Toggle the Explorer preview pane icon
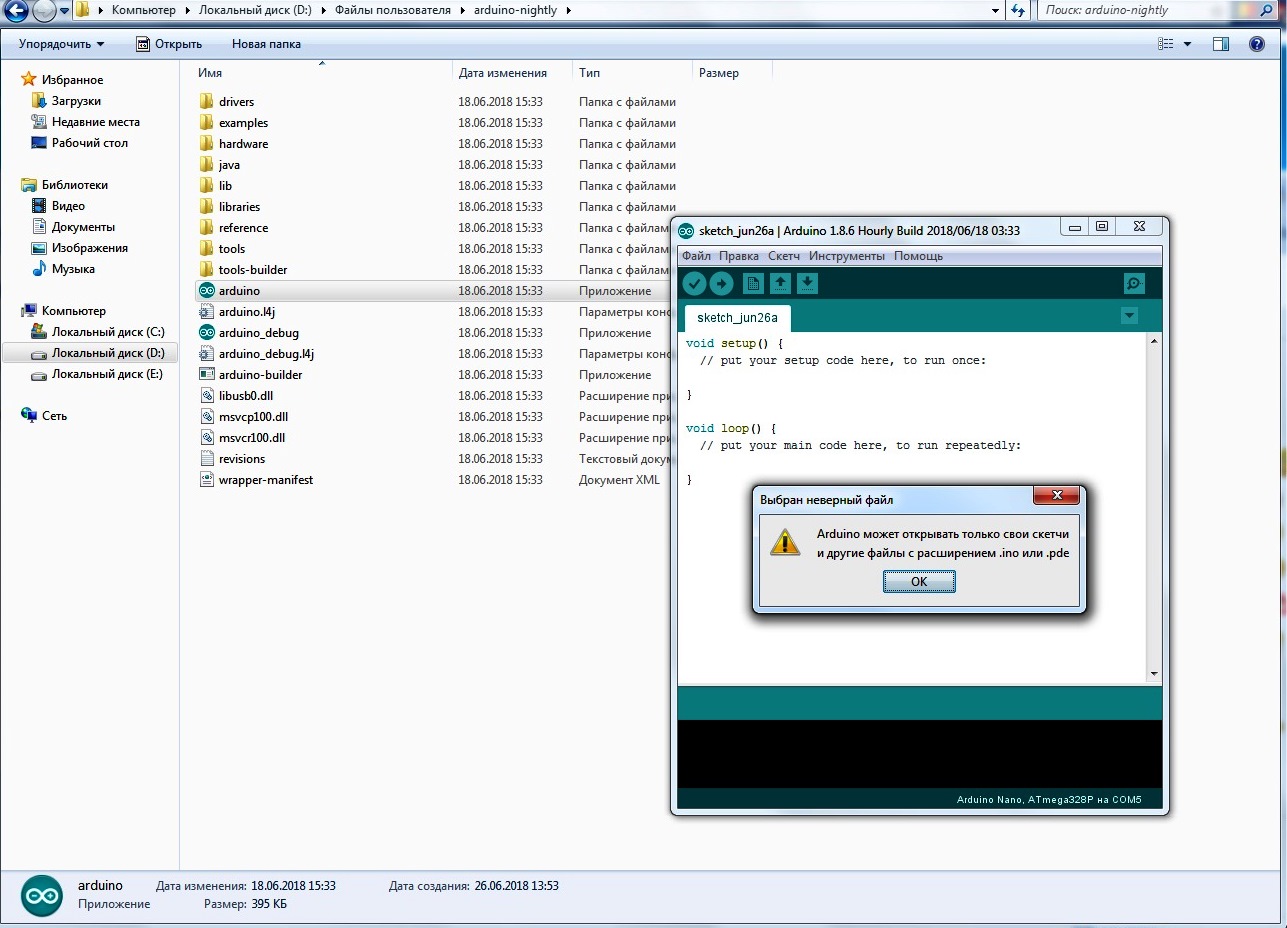The width and height of the screenshot is (1287, 928). 1221,44
